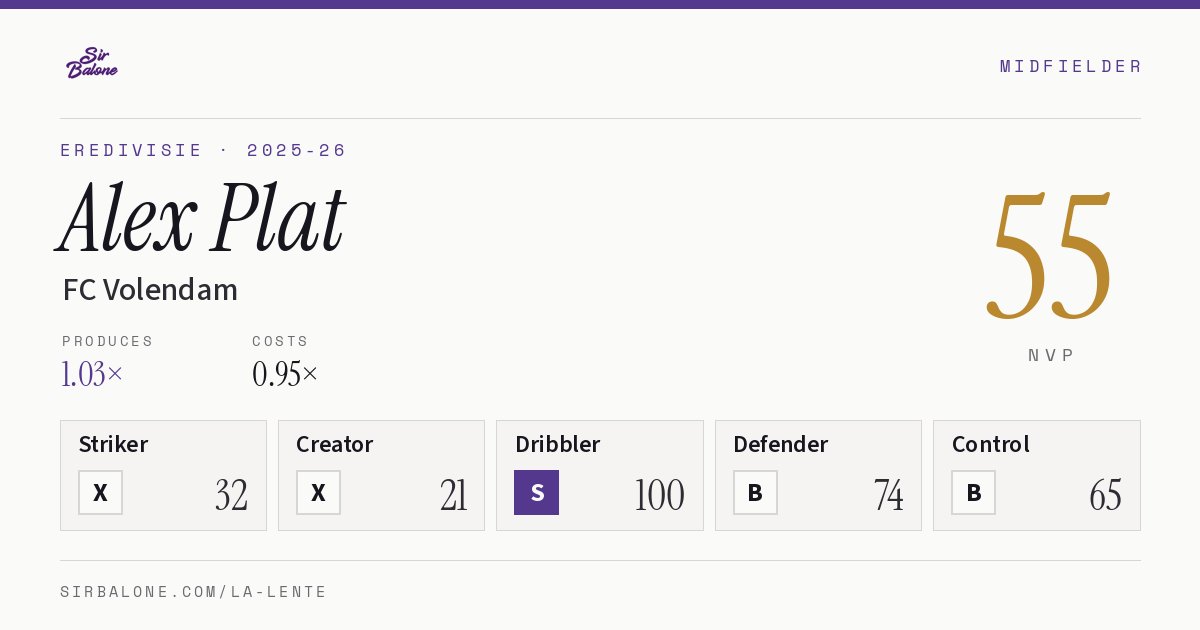Click the X grade badge under Striker
Viewport: 1200px width, 630px height.
pos(100,492)
